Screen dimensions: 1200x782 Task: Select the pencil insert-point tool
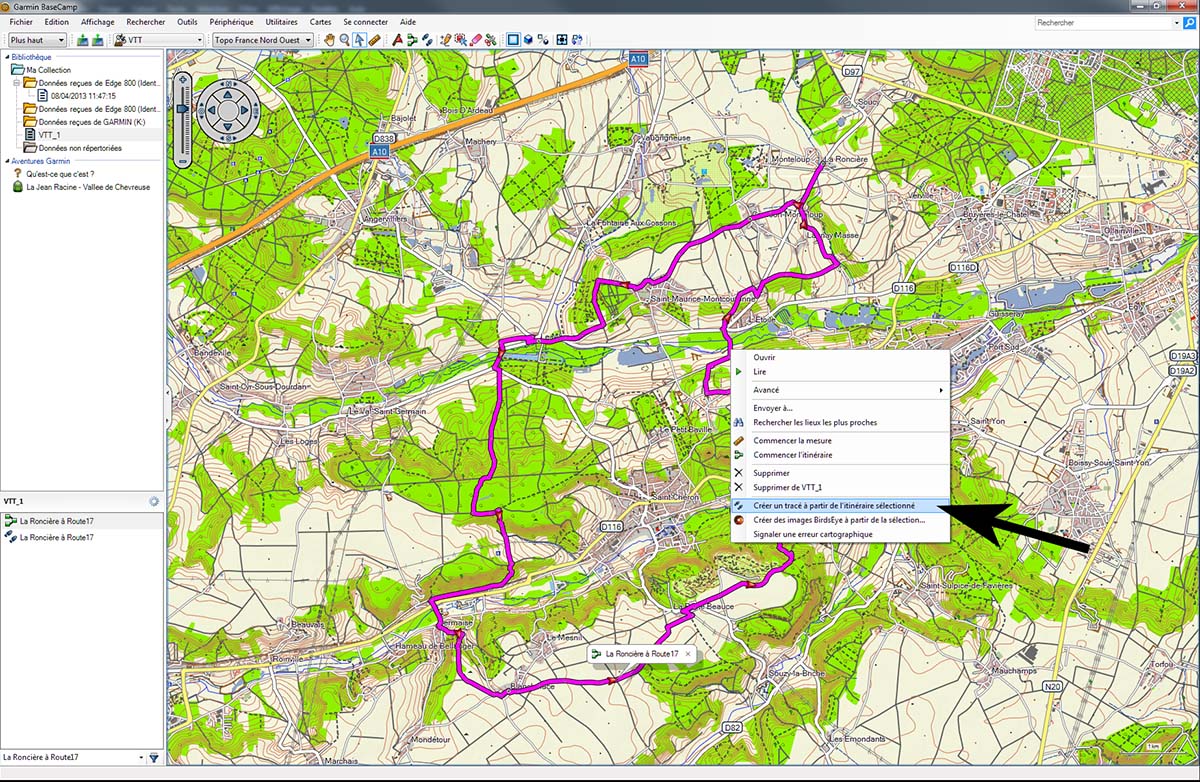point(446,40)
